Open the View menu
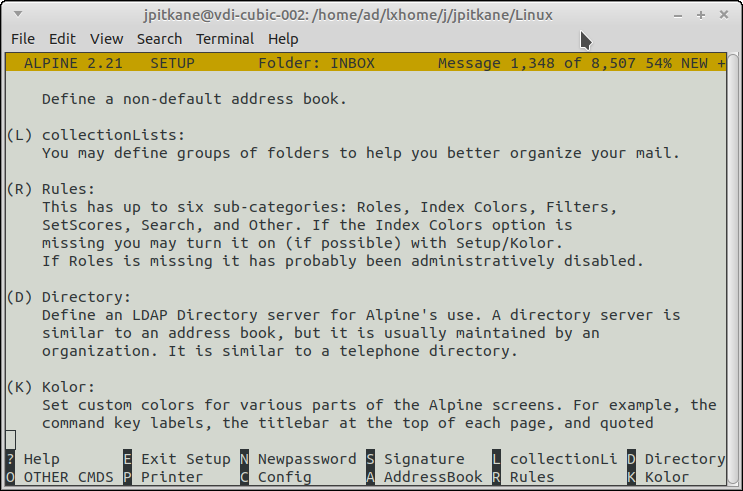 coord(107,39)
